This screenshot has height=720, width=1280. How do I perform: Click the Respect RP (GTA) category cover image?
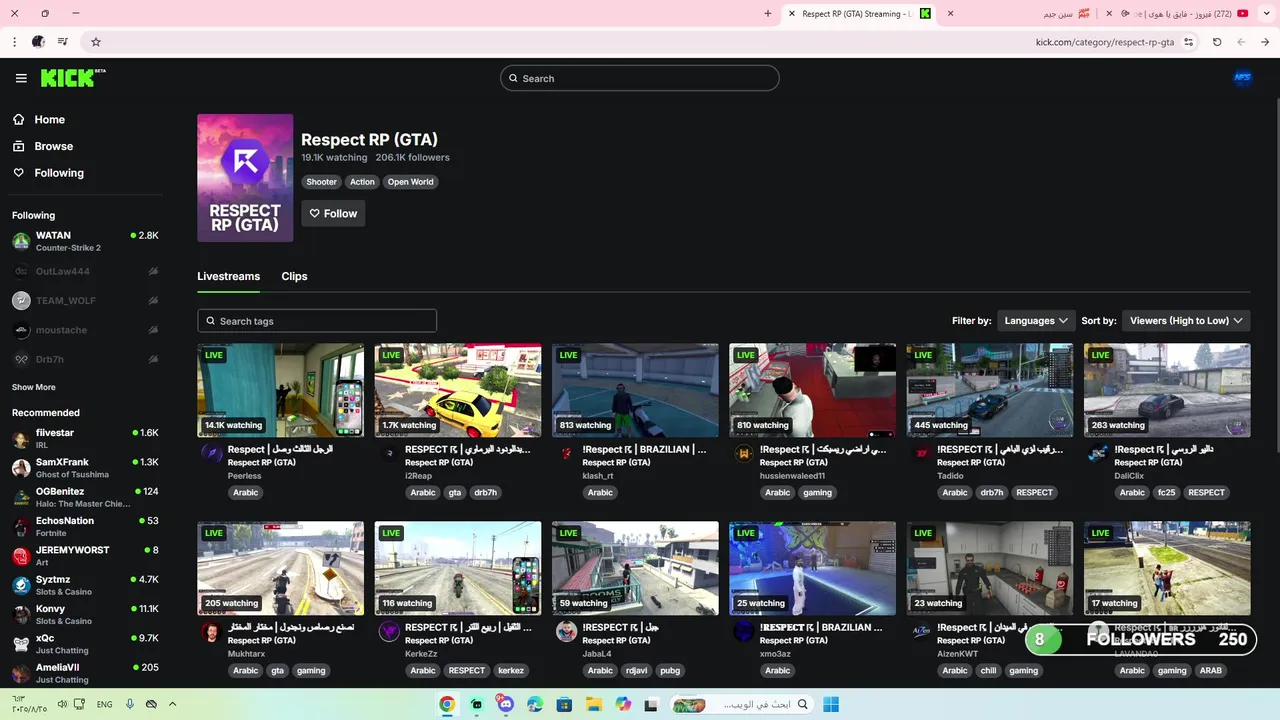(x=245, y=178)
